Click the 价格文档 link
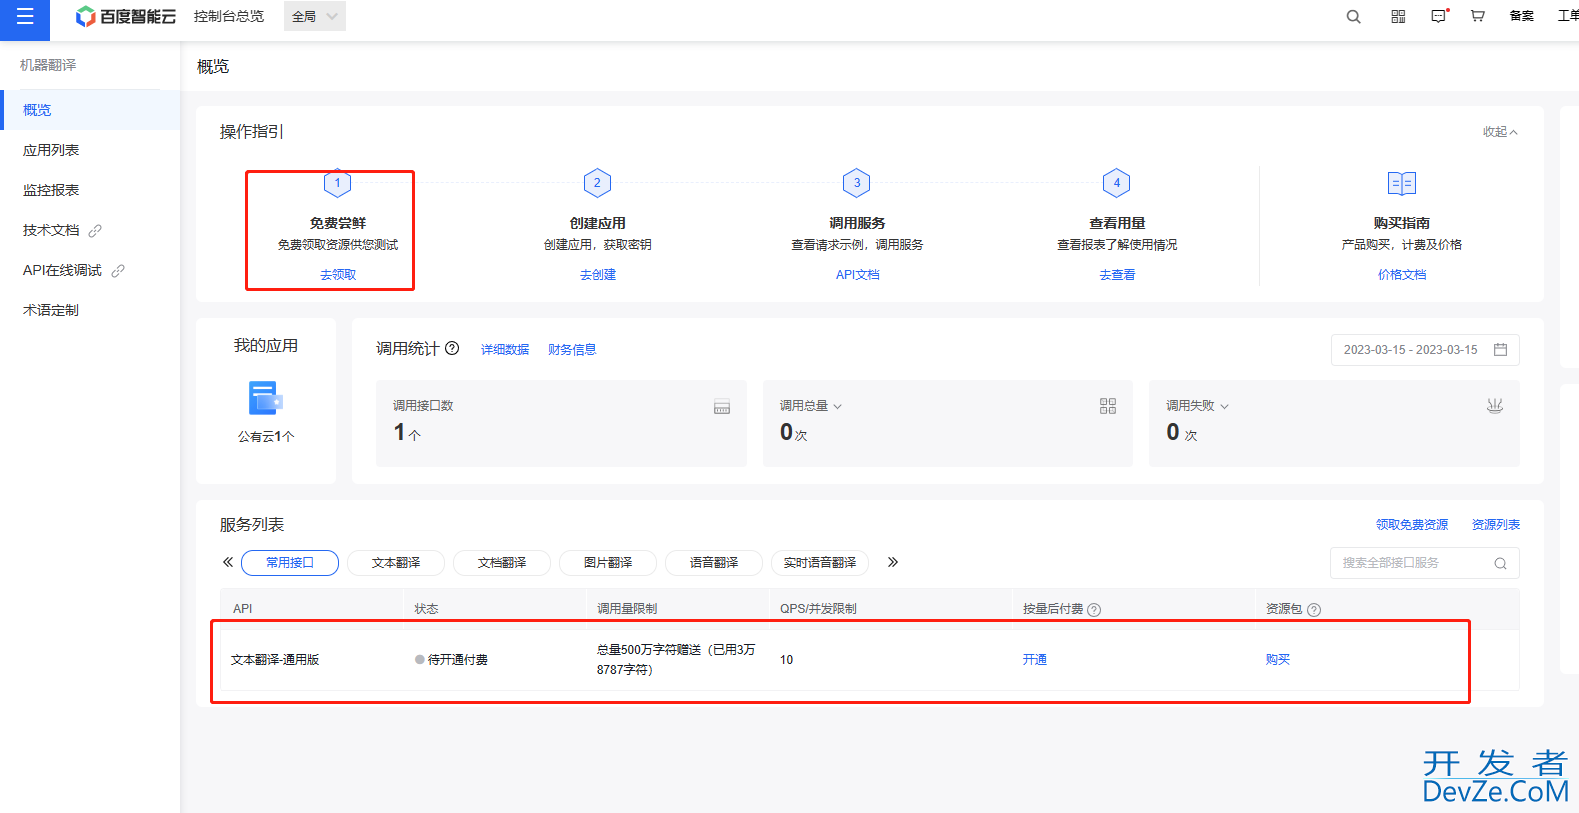Screen dimensions: 1579x813 click(1402, 275)
